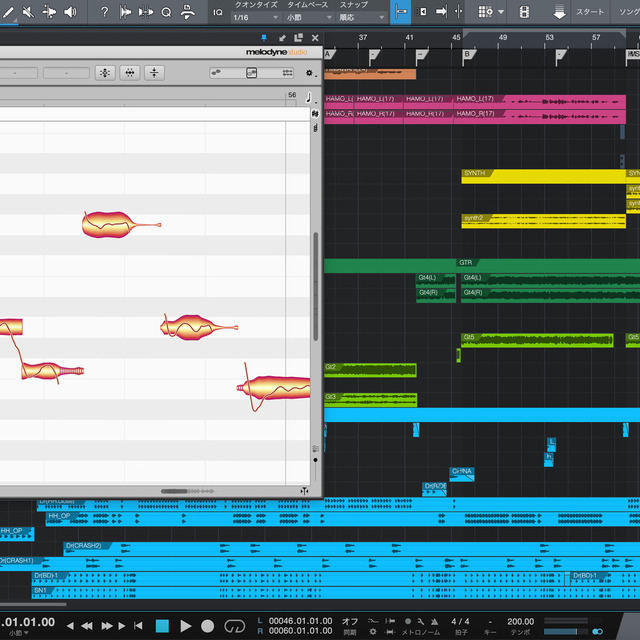Open the snap 順応 dropdown
Screen dimensions: 640x640
coord(359,17)
